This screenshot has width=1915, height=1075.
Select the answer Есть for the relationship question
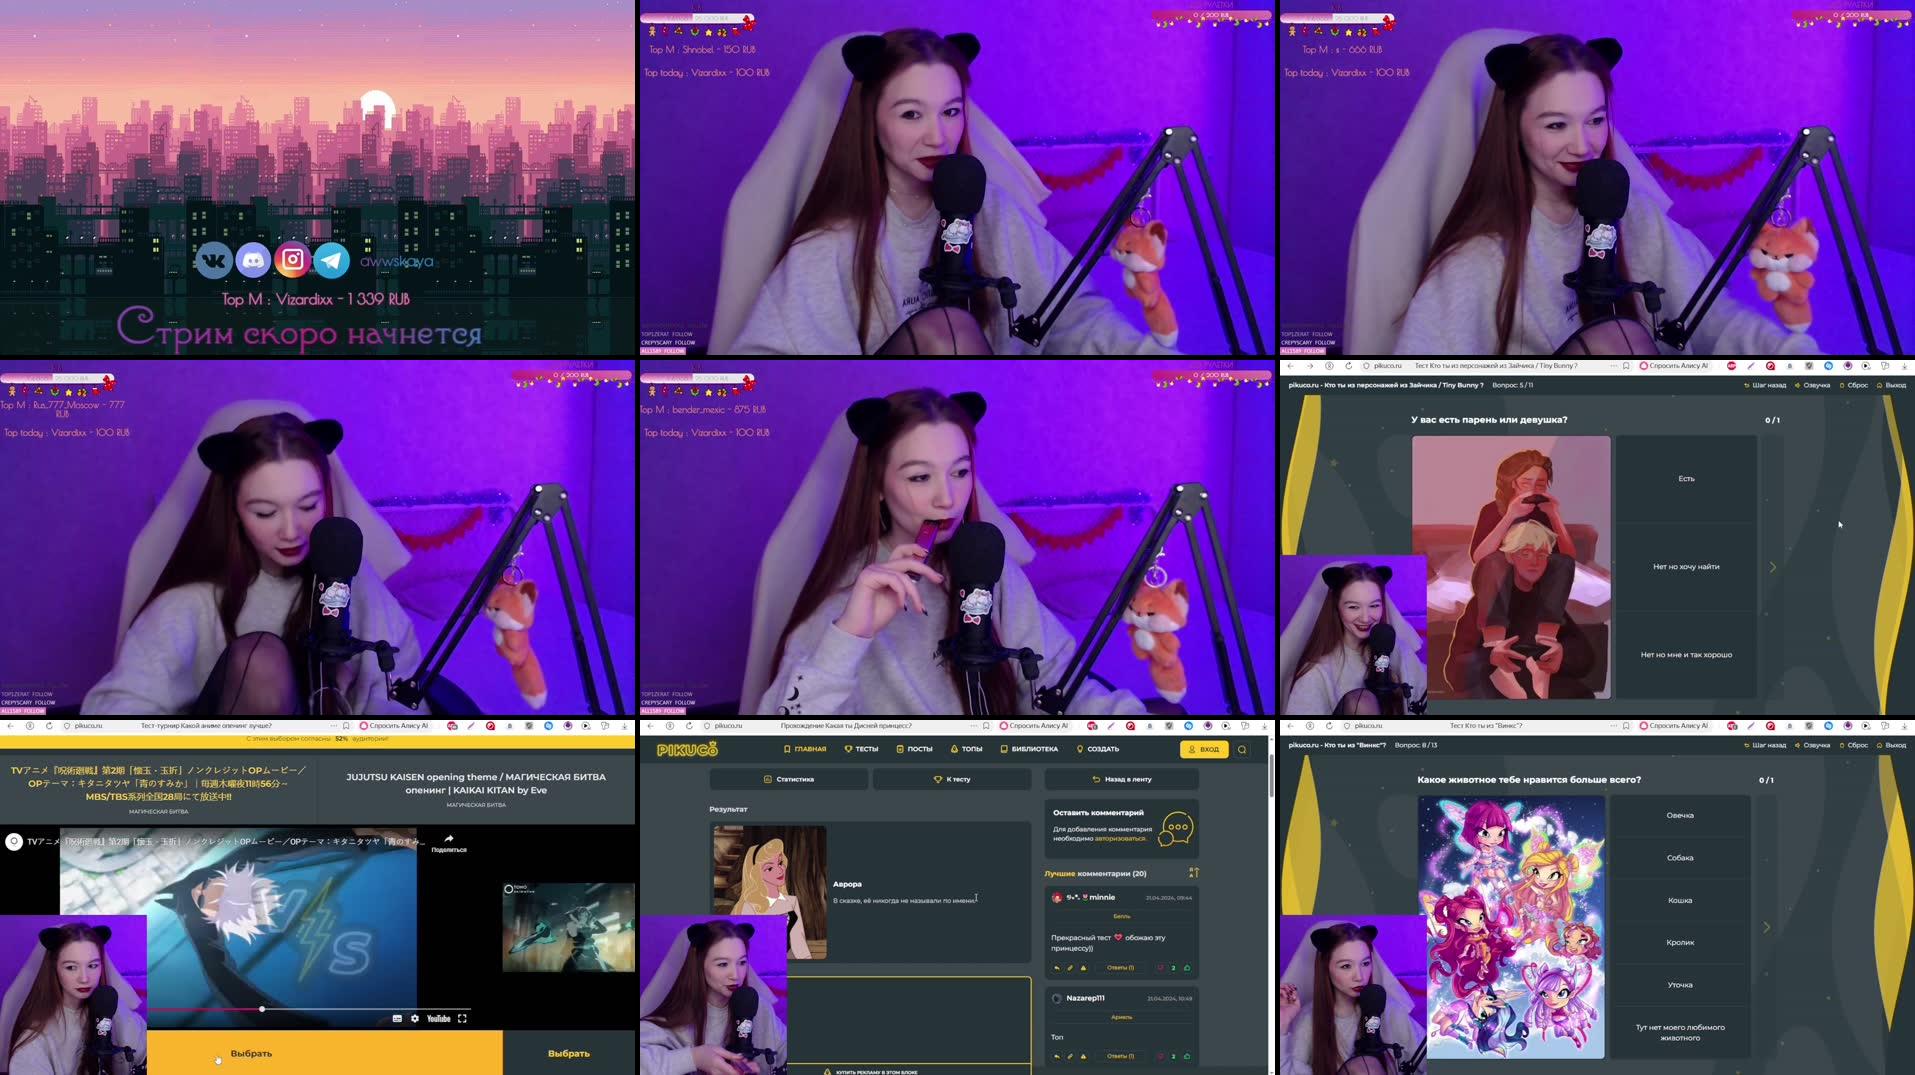[x=1686, y=478]
